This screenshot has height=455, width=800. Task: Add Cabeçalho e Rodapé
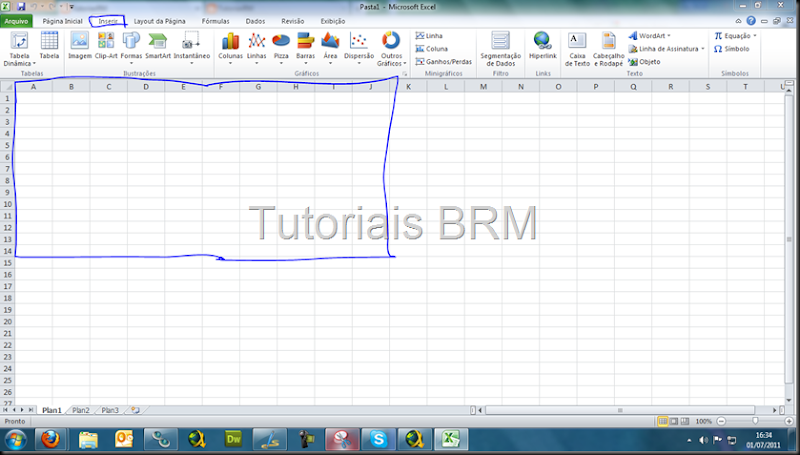(x=609, y=49)
